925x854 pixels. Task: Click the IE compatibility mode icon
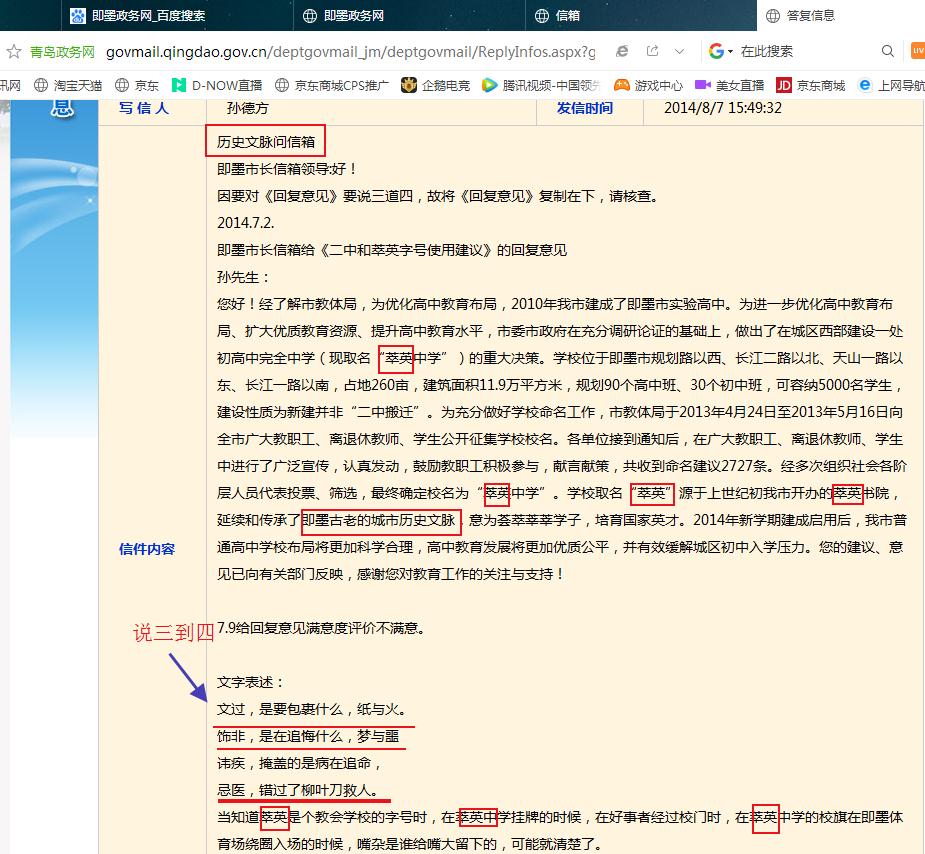click(622, 51)
